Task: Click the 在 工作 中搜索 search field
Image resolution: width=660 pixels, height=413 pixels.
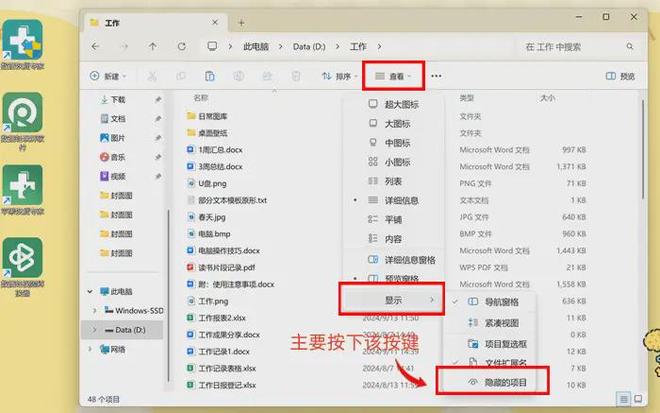Action: [x=578, y=46]
